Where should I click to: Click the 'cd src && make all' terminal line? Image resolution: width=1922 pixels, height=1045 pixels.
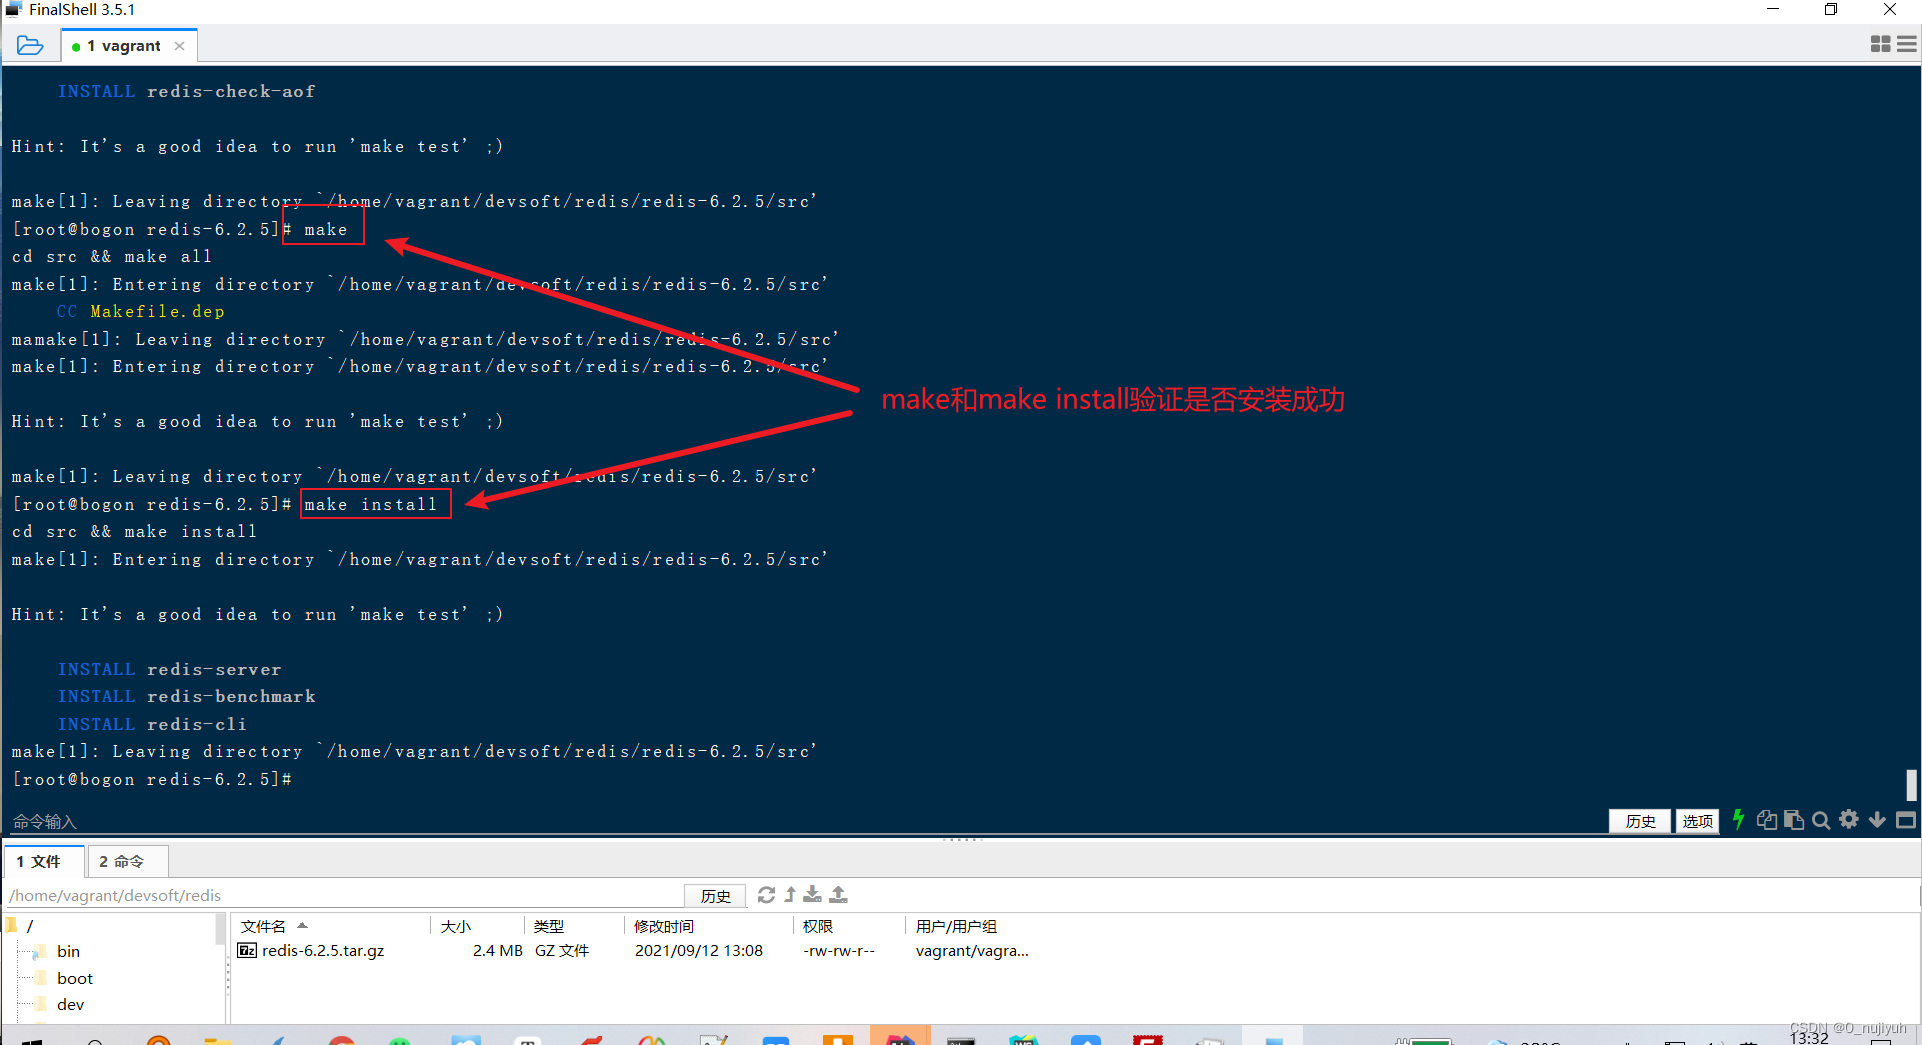click(112, 256)
